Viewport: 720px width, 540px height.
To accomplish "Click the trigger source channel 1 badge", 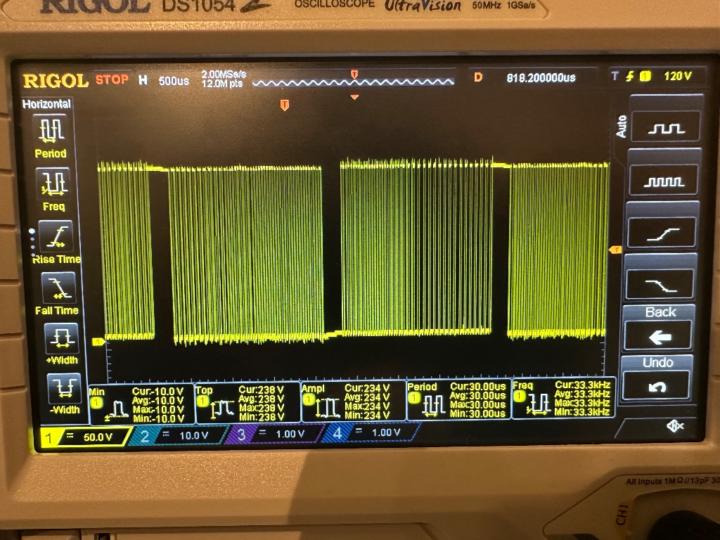I will tap(645, 76).
